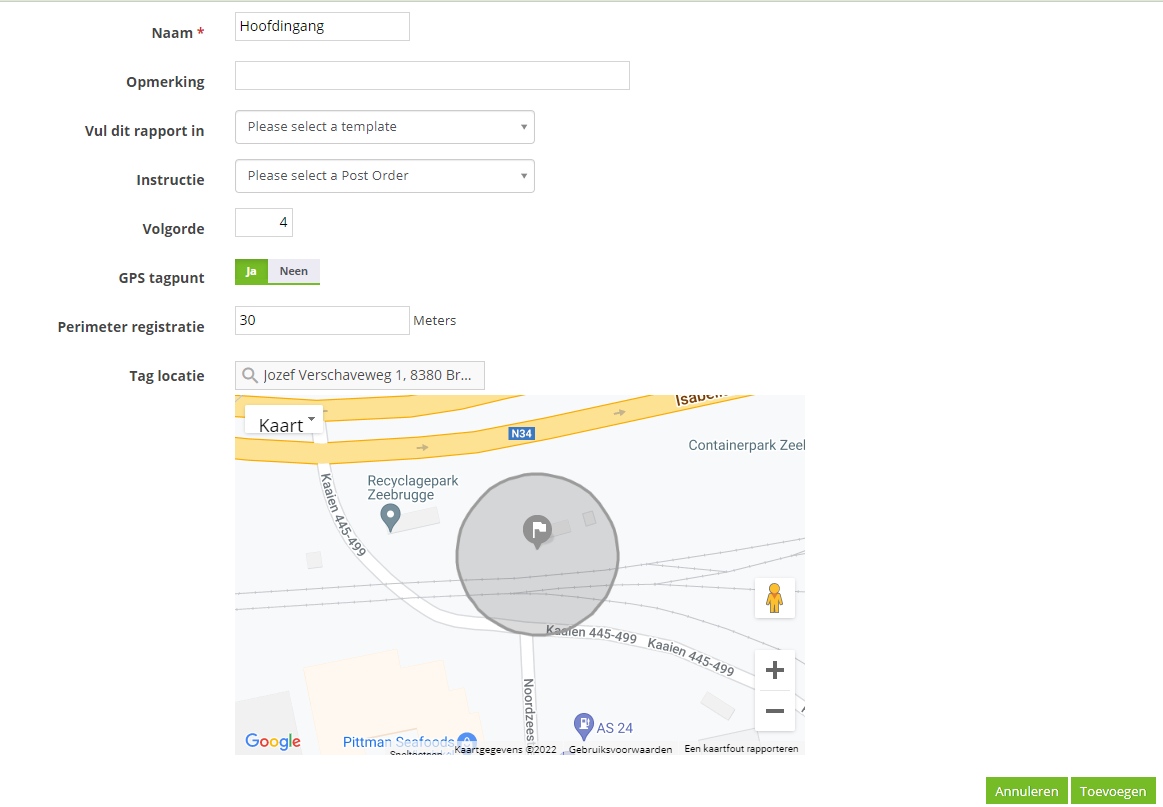
Task: Set GPS tagpunt to Neen
Action: point(294,271)
